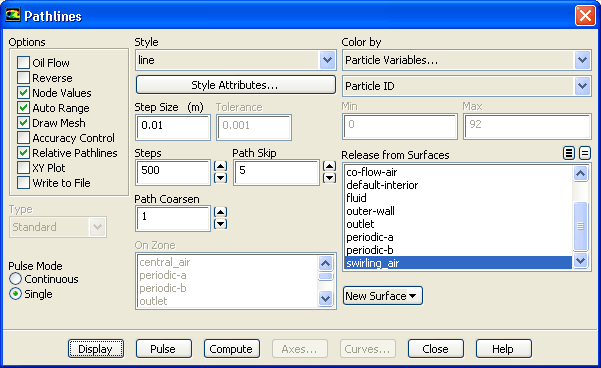The image size is (601, 368).
Task: Deselect all surfaces icon above Release from Surfaces
Action: pos(585,153)
